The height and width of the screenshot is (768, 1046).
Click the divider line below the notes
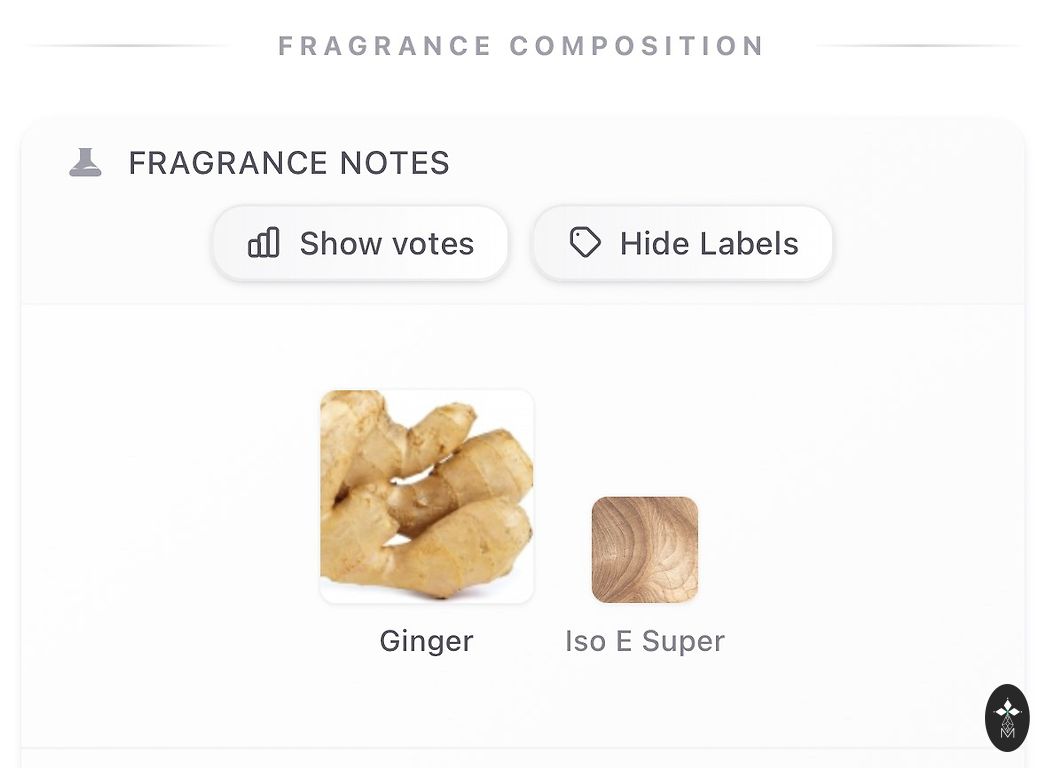[x=500, y=748]
